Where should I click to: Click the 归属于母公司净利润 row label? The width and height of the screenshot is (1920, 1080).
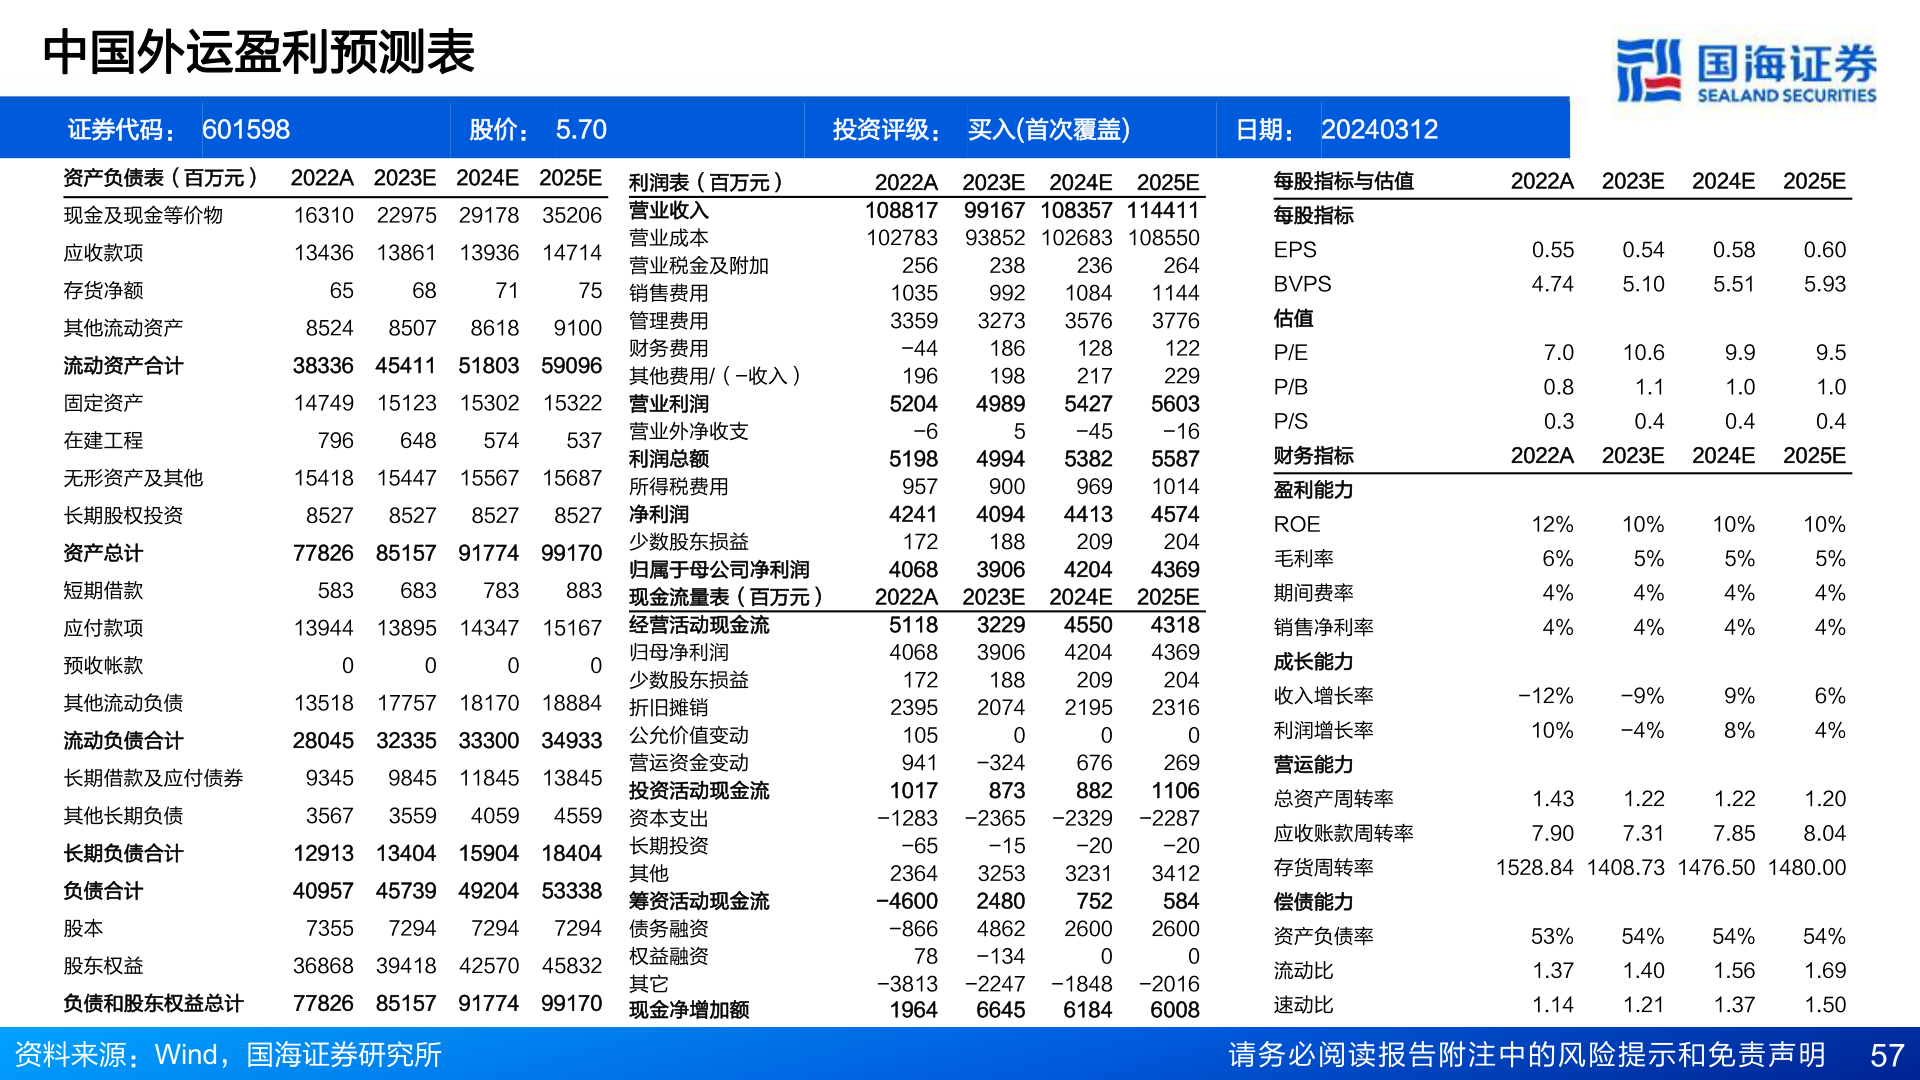(x=719, y=570)
